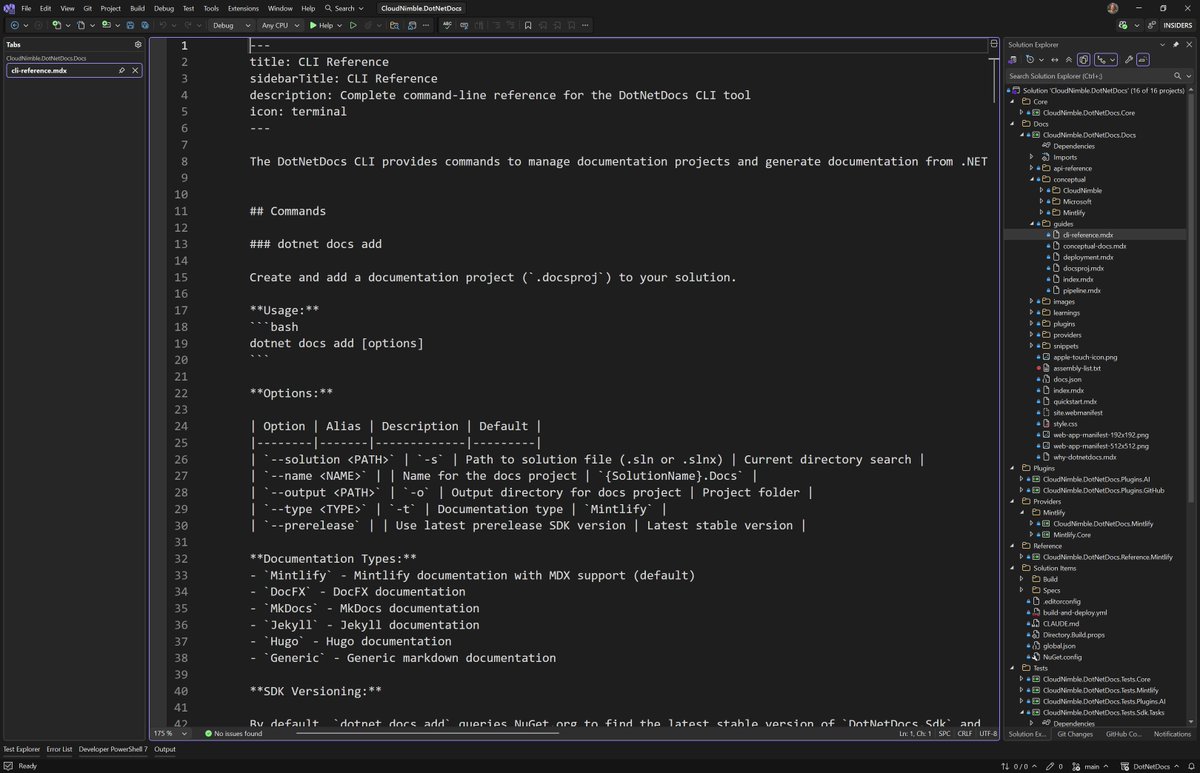The image size is (1200, 773).
Task: Start debugging with the green play button
Action: (x=312, y=25)
